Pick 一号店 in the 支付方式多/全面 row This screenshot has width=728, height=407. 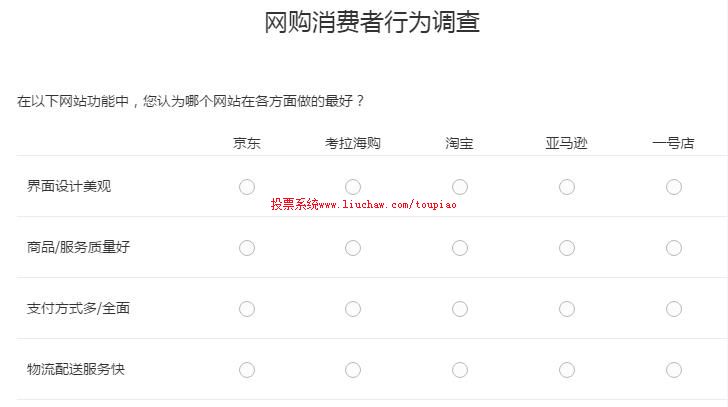(674, 309)
